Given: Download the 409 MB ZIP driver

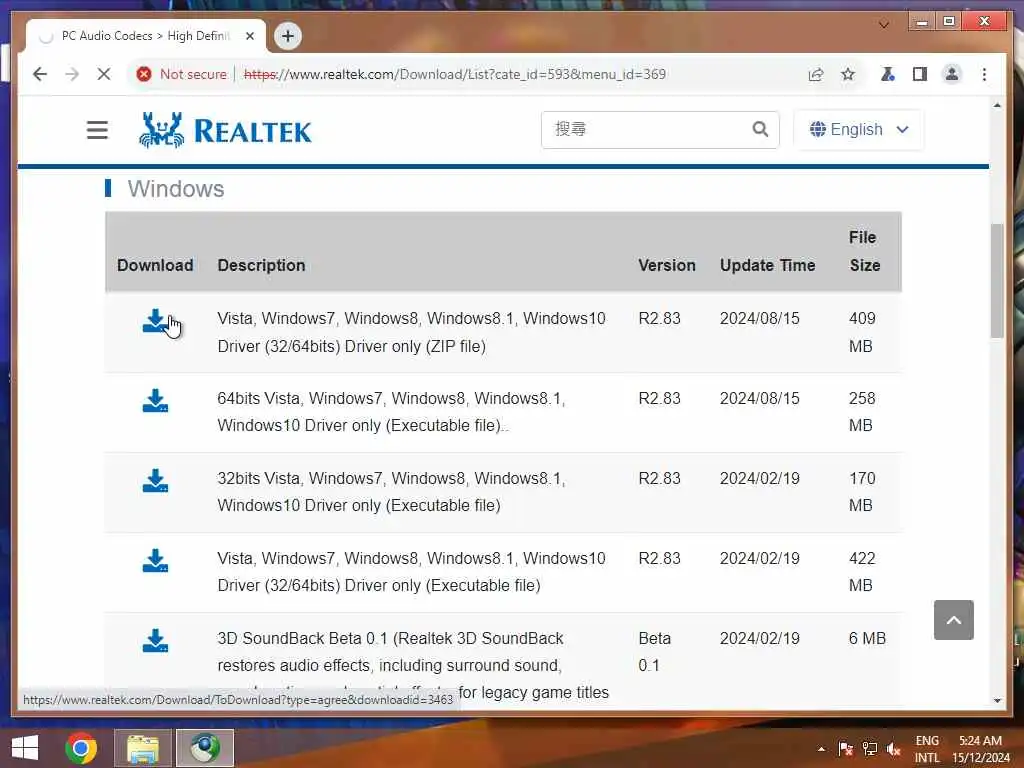Looking at the screenshot, I should pyautogui.click(x=155, y=321).
